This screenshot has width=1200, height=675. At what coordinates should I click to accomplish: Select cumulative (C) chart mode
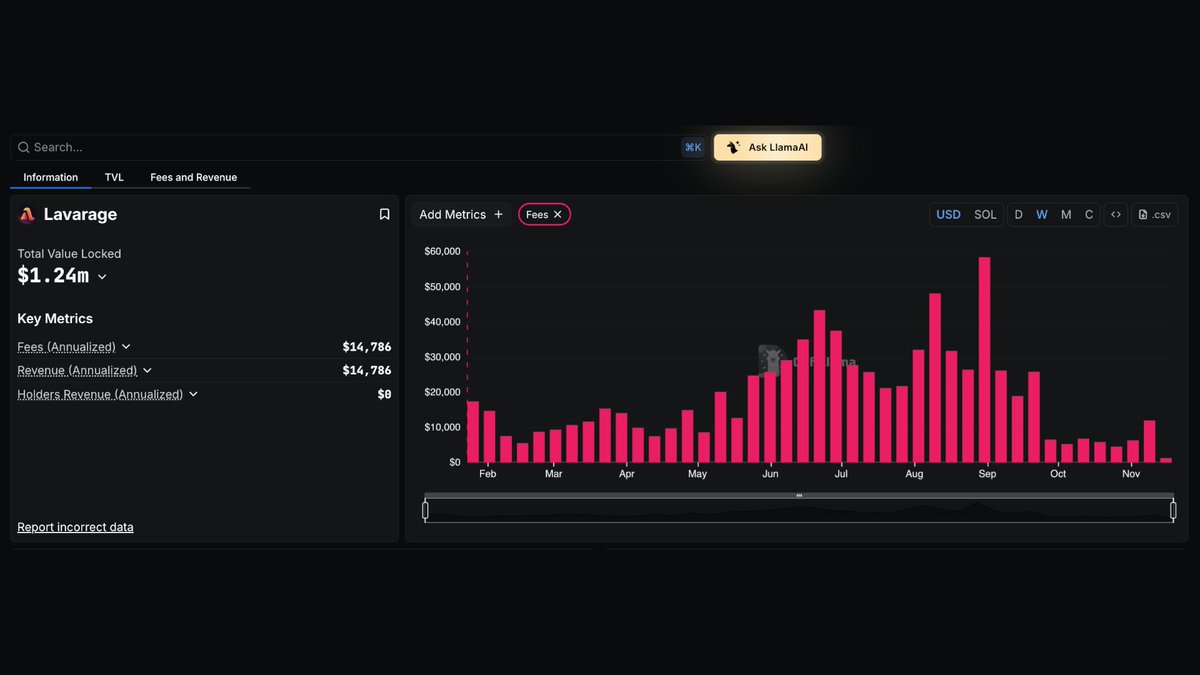1089,214
